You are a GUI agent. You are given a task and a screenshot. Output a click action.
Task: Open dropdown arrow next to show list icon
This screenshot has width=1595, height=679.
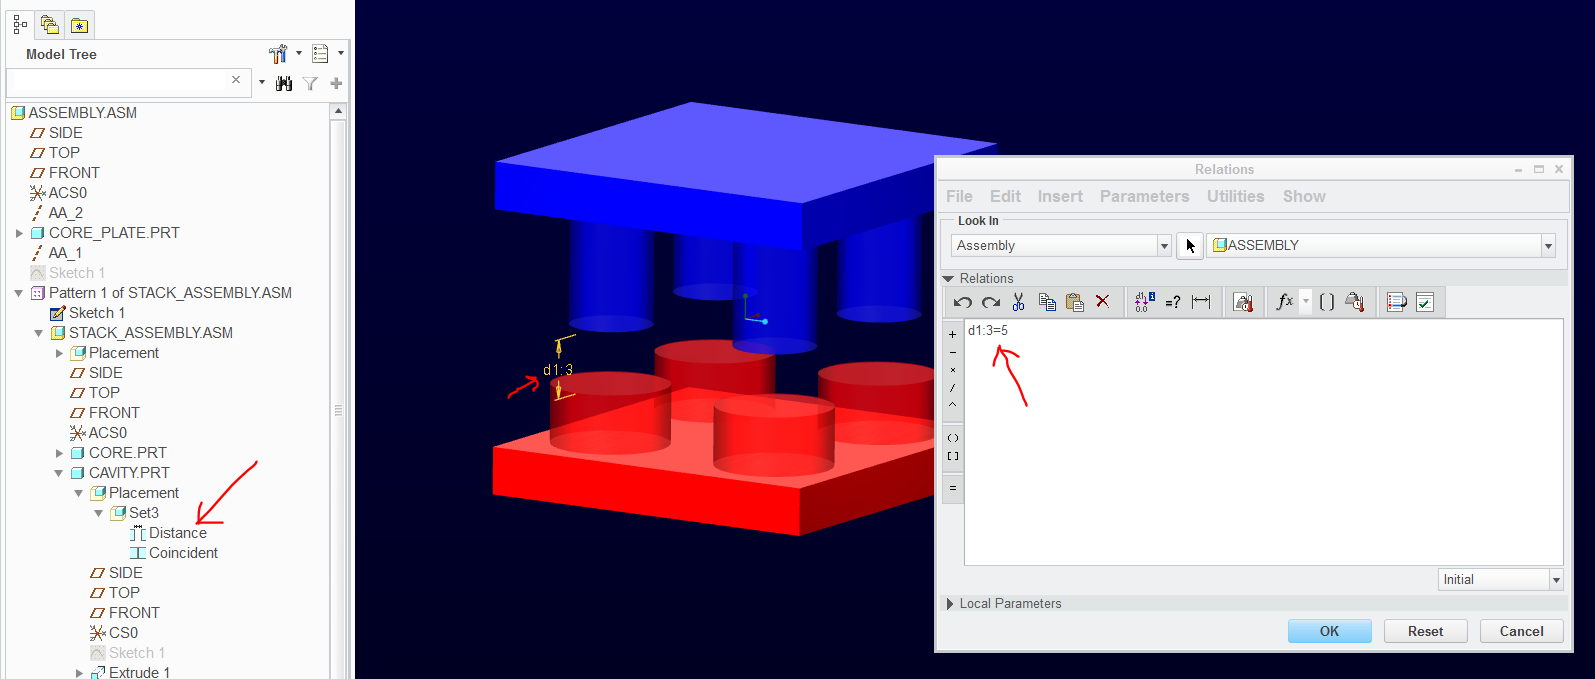(x=341, y=53)
